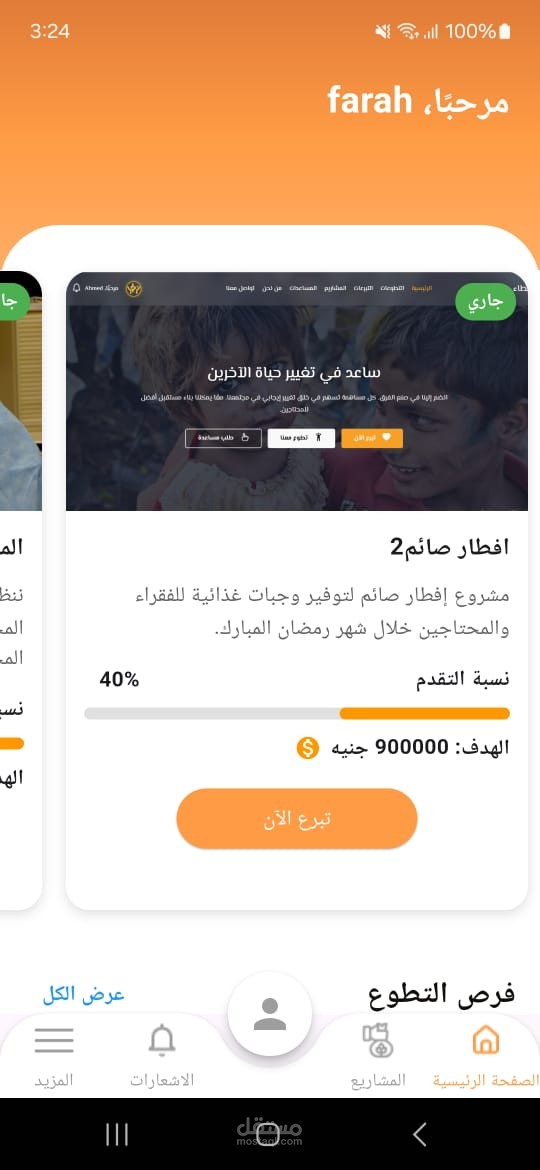Open the عرض الكل link
Image resolution: width=540 pixels, height=1170 pixels.
[83, 994]
